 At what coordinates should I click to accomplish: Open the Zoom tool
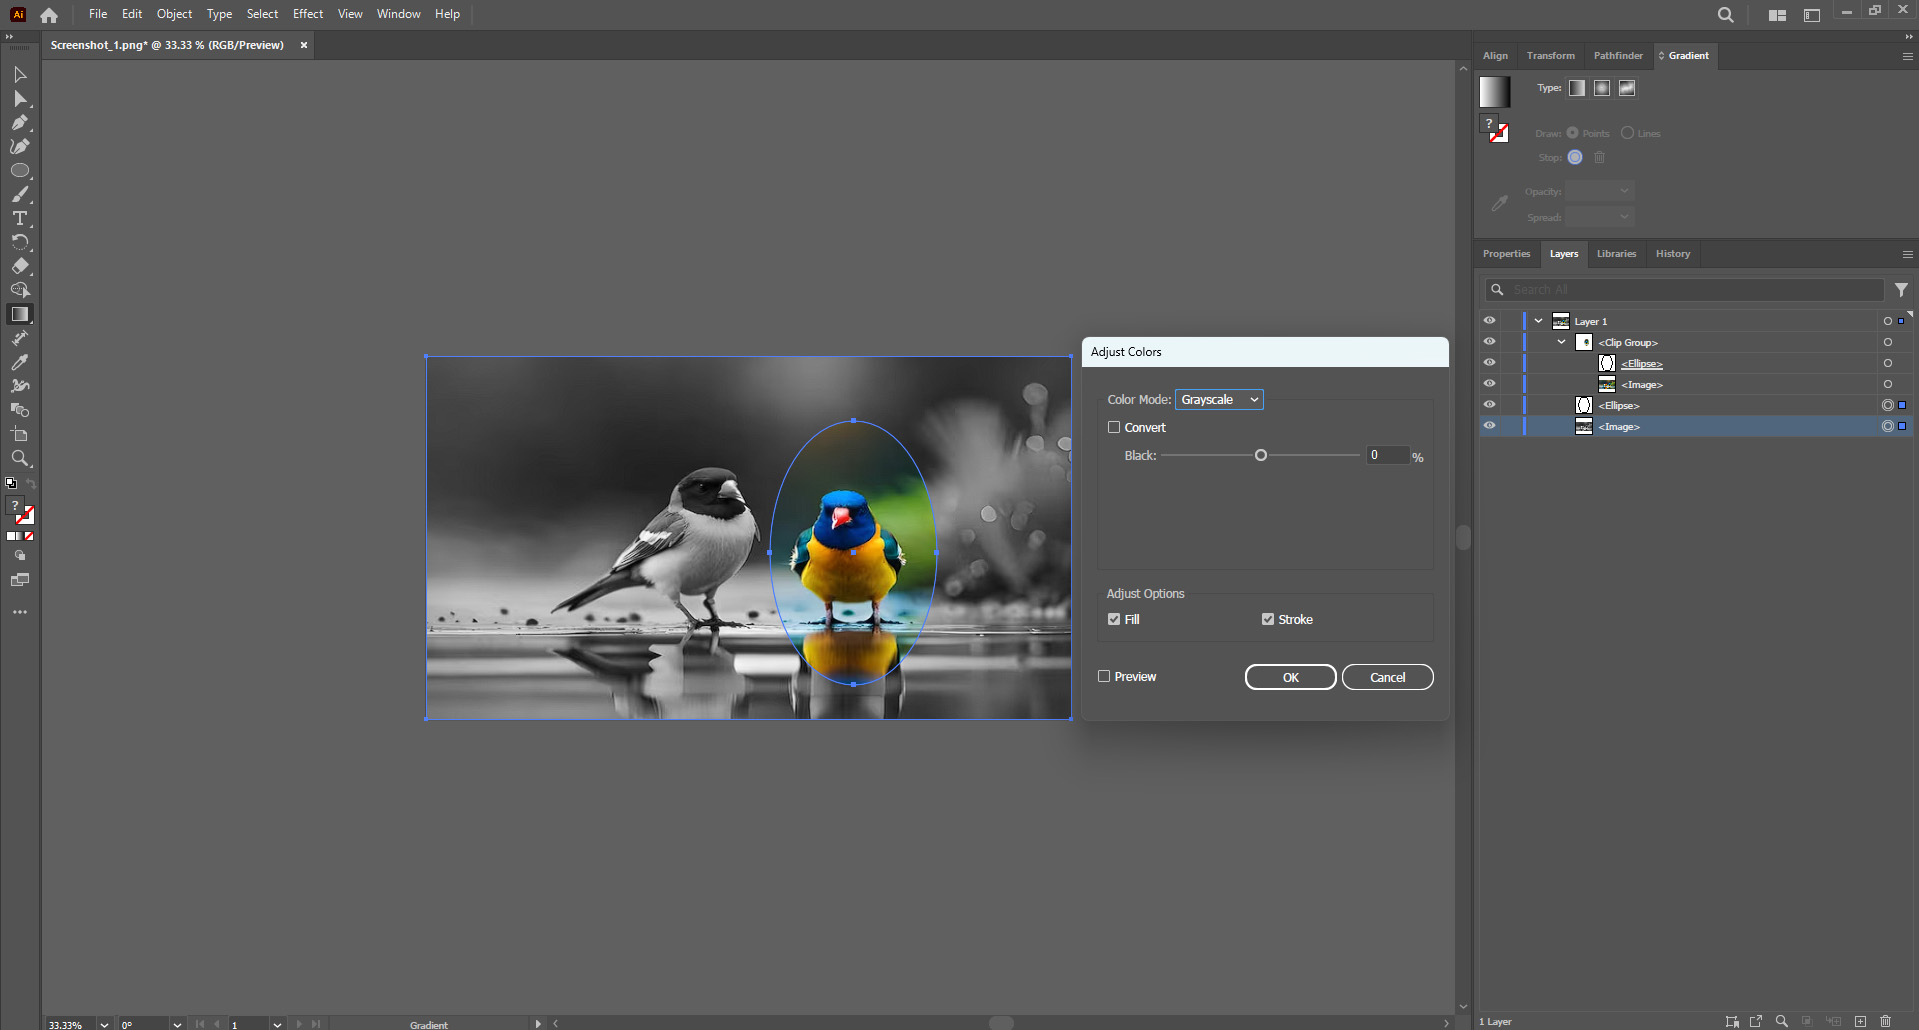20,458
